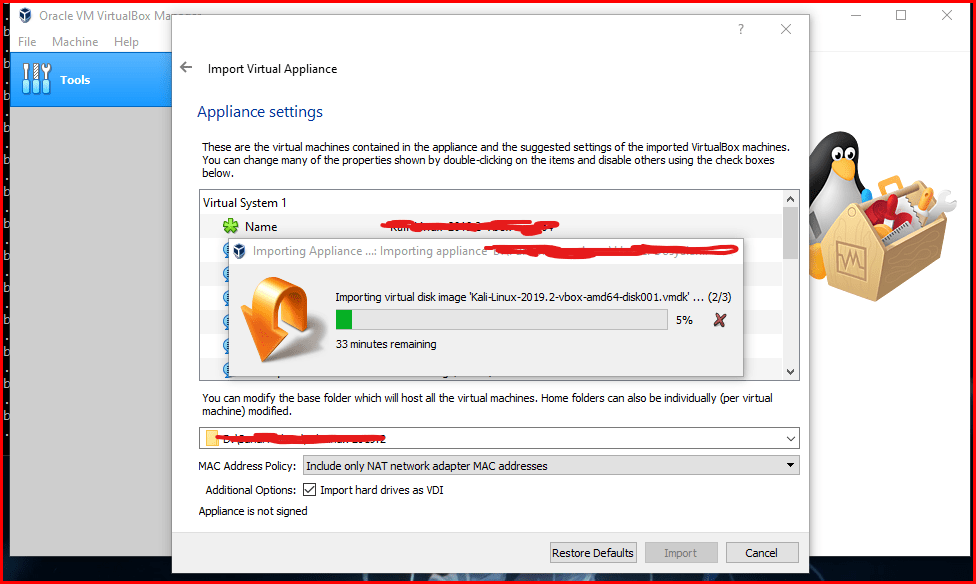The image size is (976, 584).
Task: Maximize the VirtualBox Manager window
Action: [901, 16]
